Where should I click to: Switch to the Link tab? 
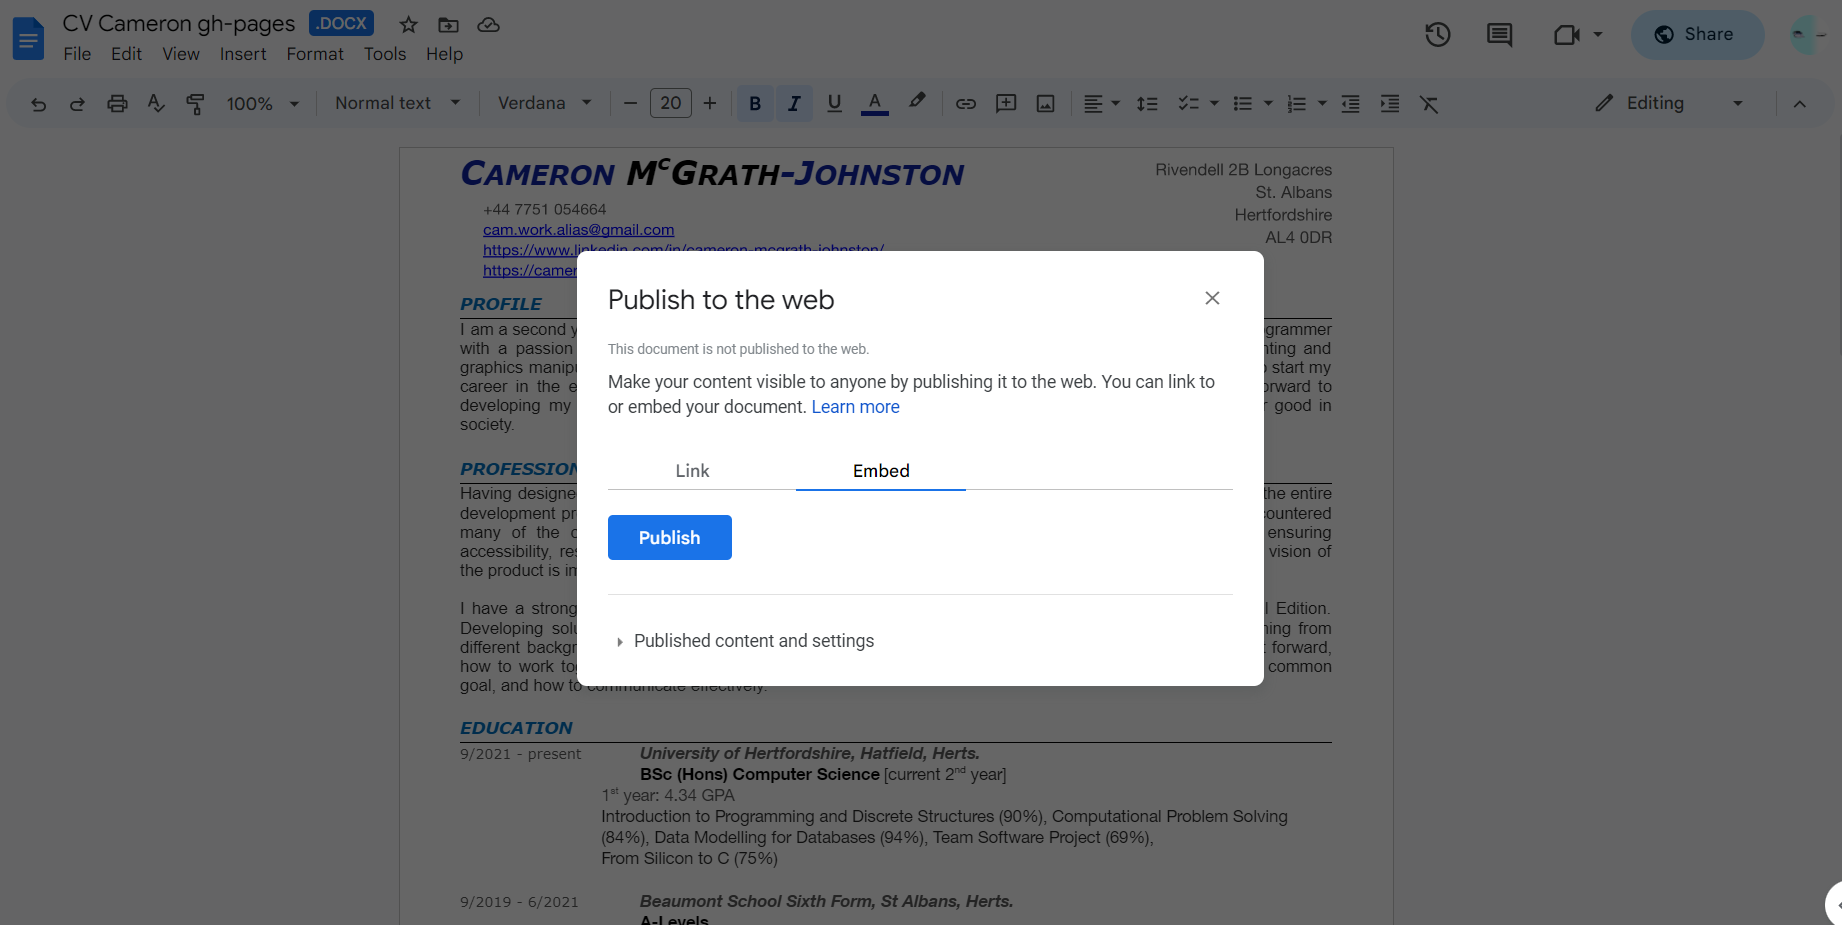692,471
